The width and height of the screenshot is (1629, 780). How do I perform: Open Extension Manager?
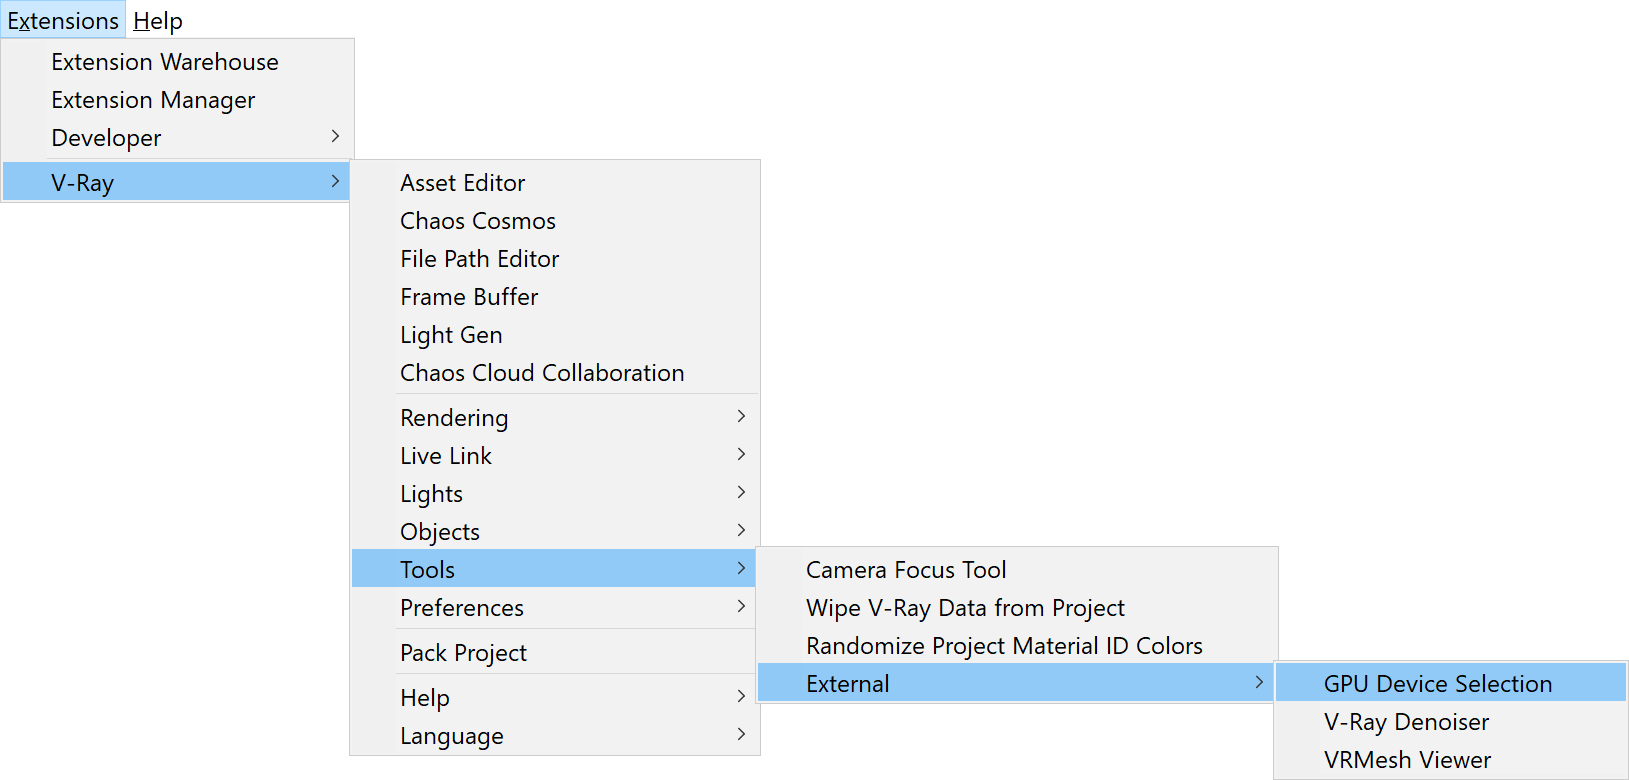tap(177, 100)
